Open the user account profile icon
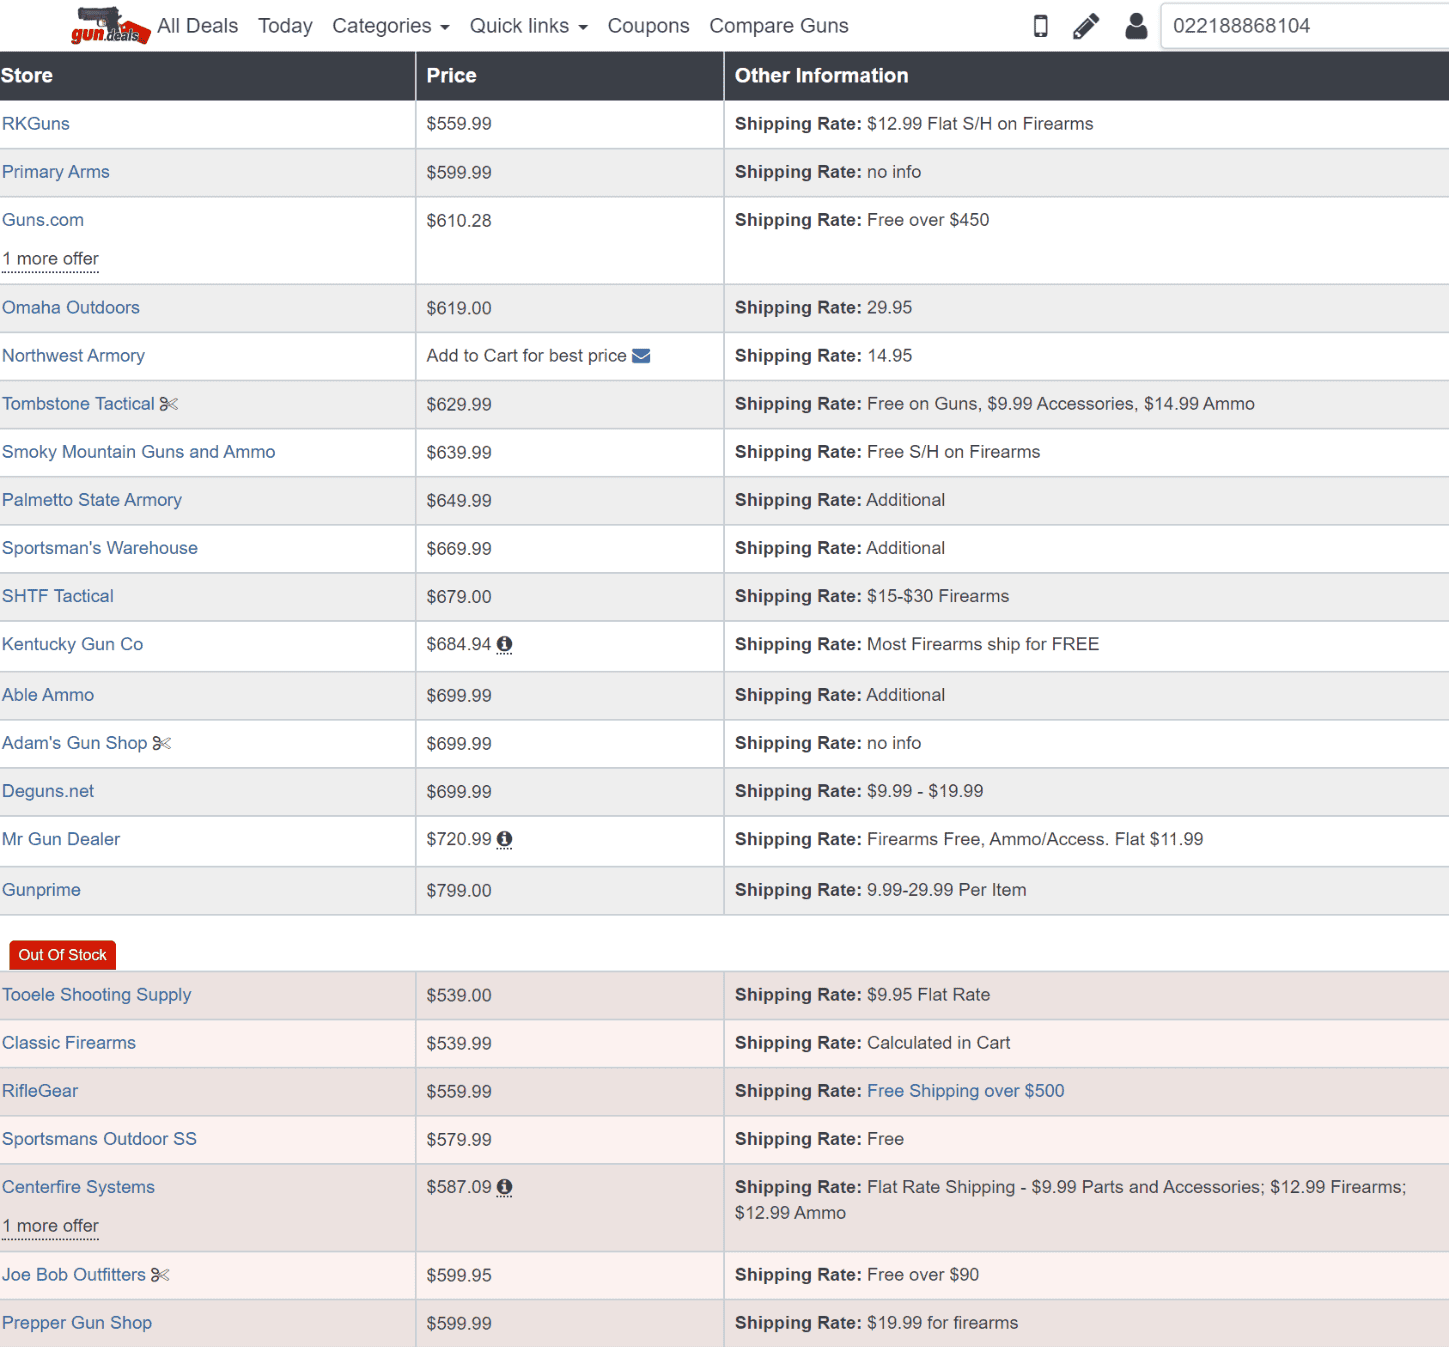This screenshot has width=1449, height=1347. point(1136,26)
